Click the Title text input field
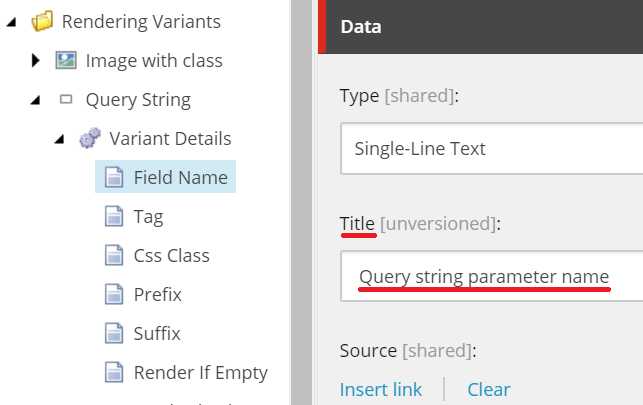This screenshot has width=643, height=405. [x=490, y=276]
